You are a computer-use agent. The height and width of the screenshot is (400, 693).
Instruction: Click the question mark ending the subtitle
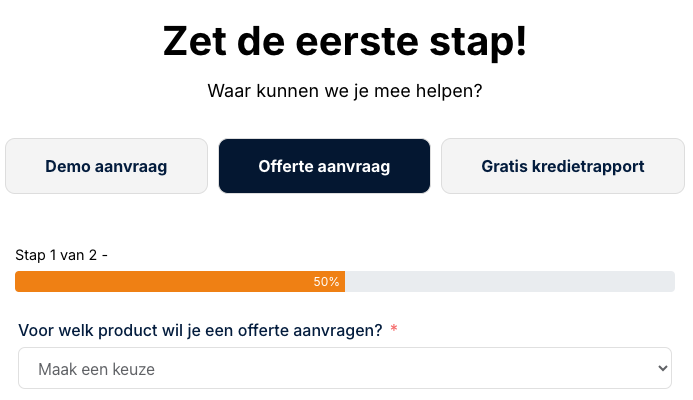(x=478, y=91)
